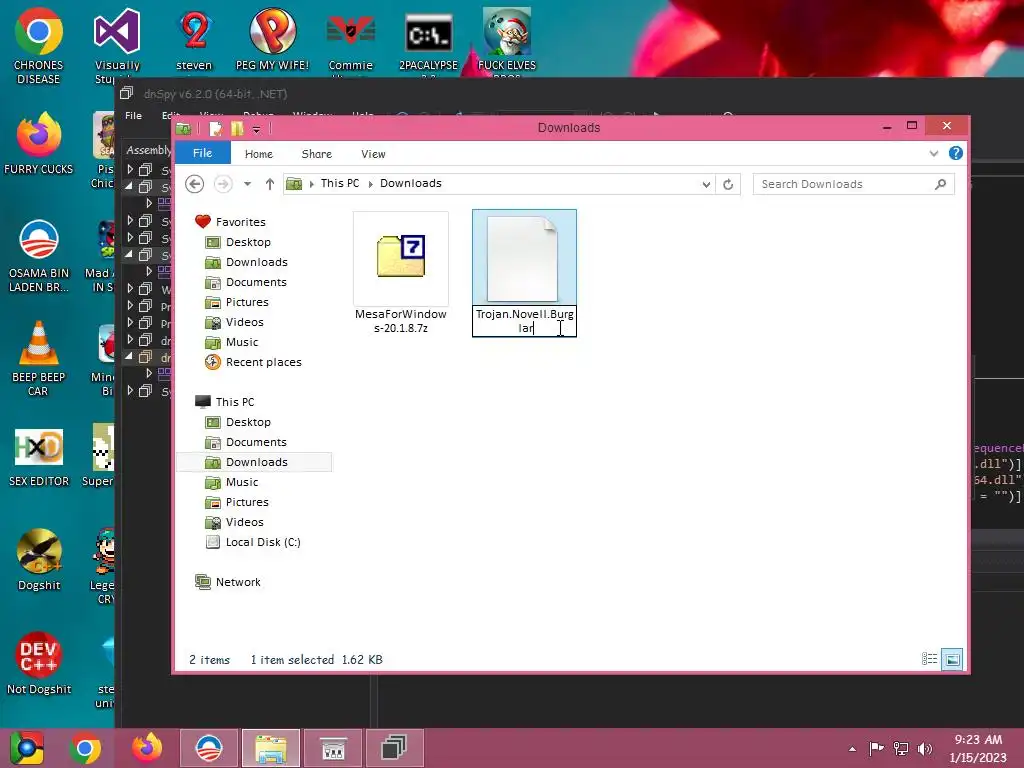Refresh the Downloads folder view

tap(728, 185)
